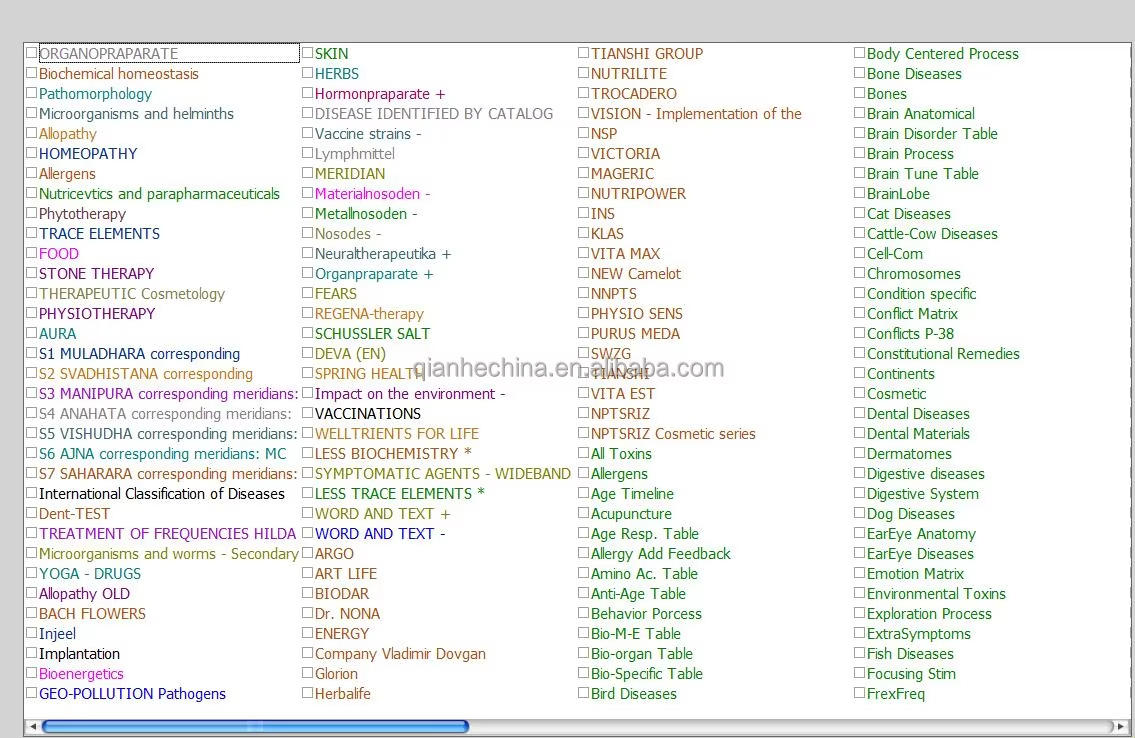Tick the Bird Diseases checkbox
Screen dimensions: 1135x738
point(583,692)
